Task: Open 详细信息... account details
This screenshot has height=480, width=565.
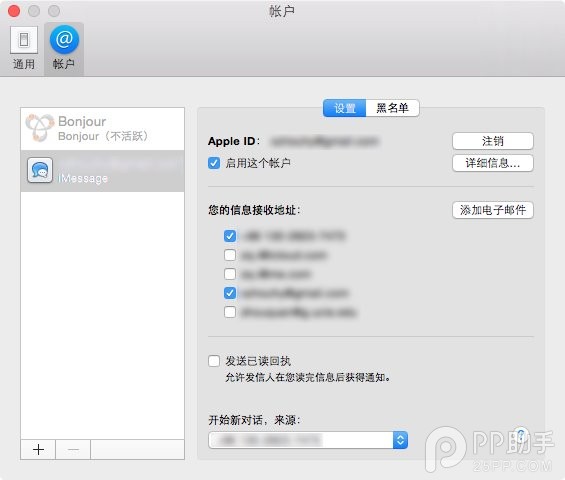Action: [x=493, y=163]
